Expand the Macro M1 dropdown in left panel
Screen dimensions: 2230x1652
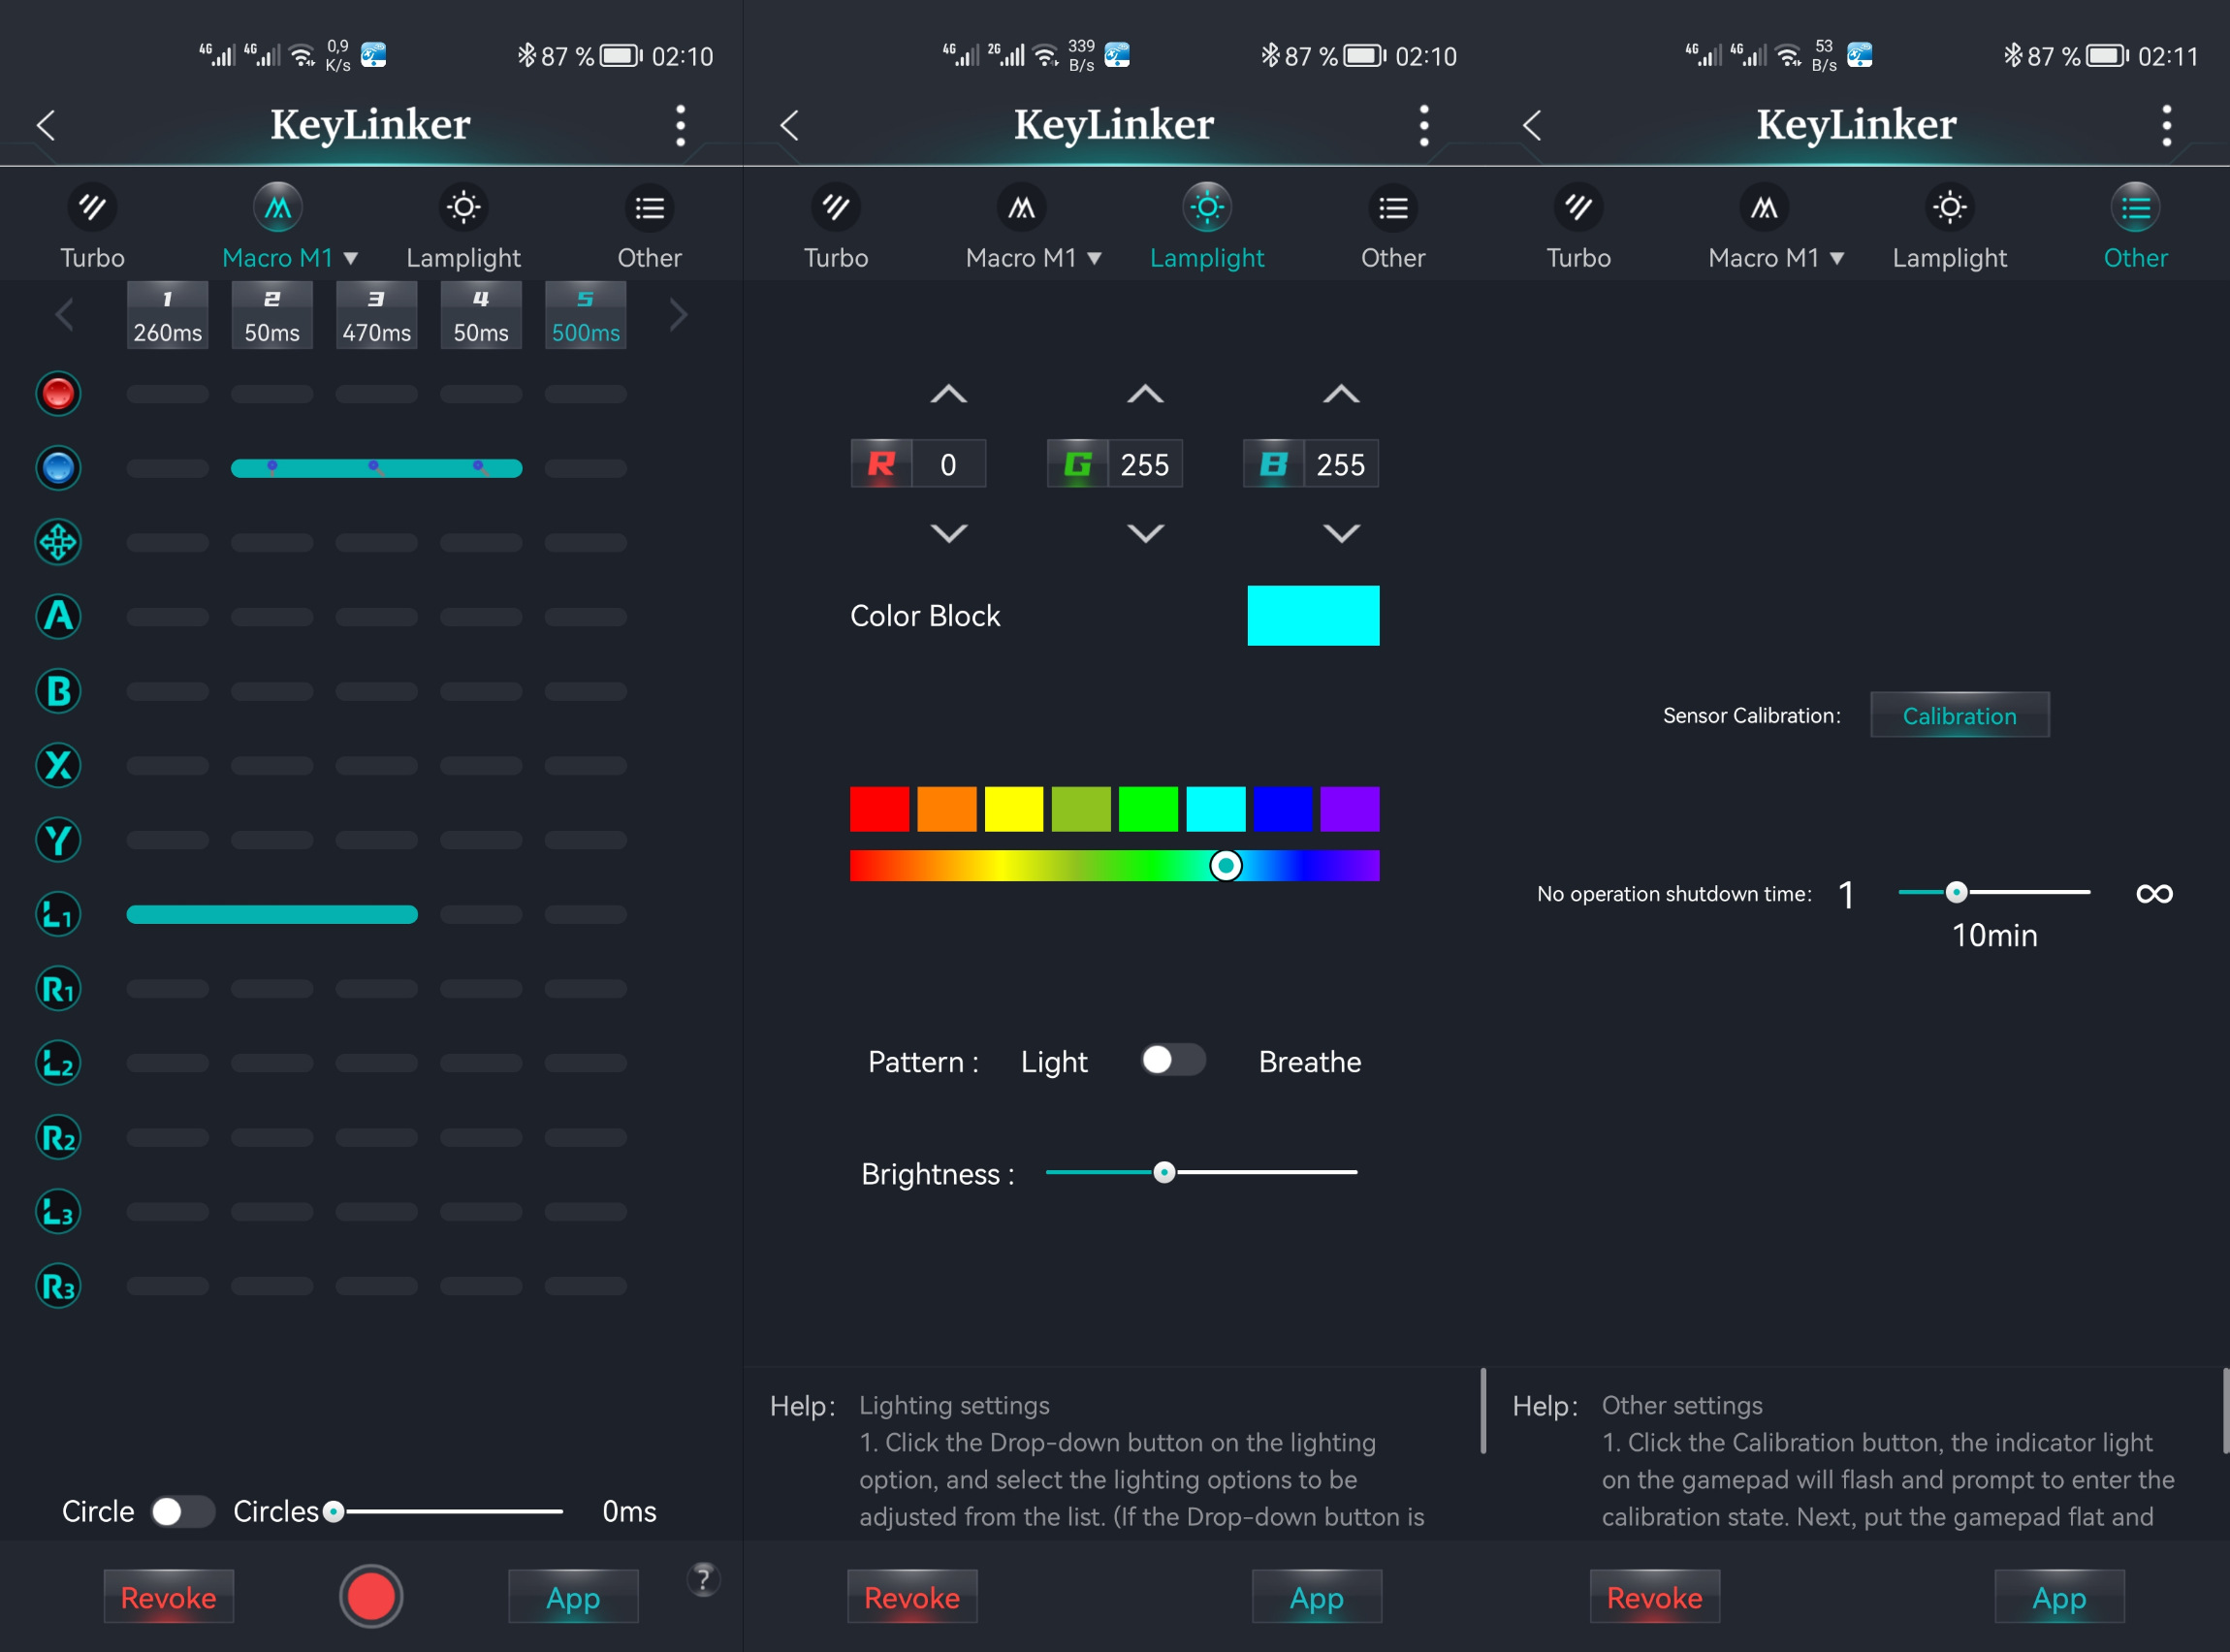tap(351, 258)
